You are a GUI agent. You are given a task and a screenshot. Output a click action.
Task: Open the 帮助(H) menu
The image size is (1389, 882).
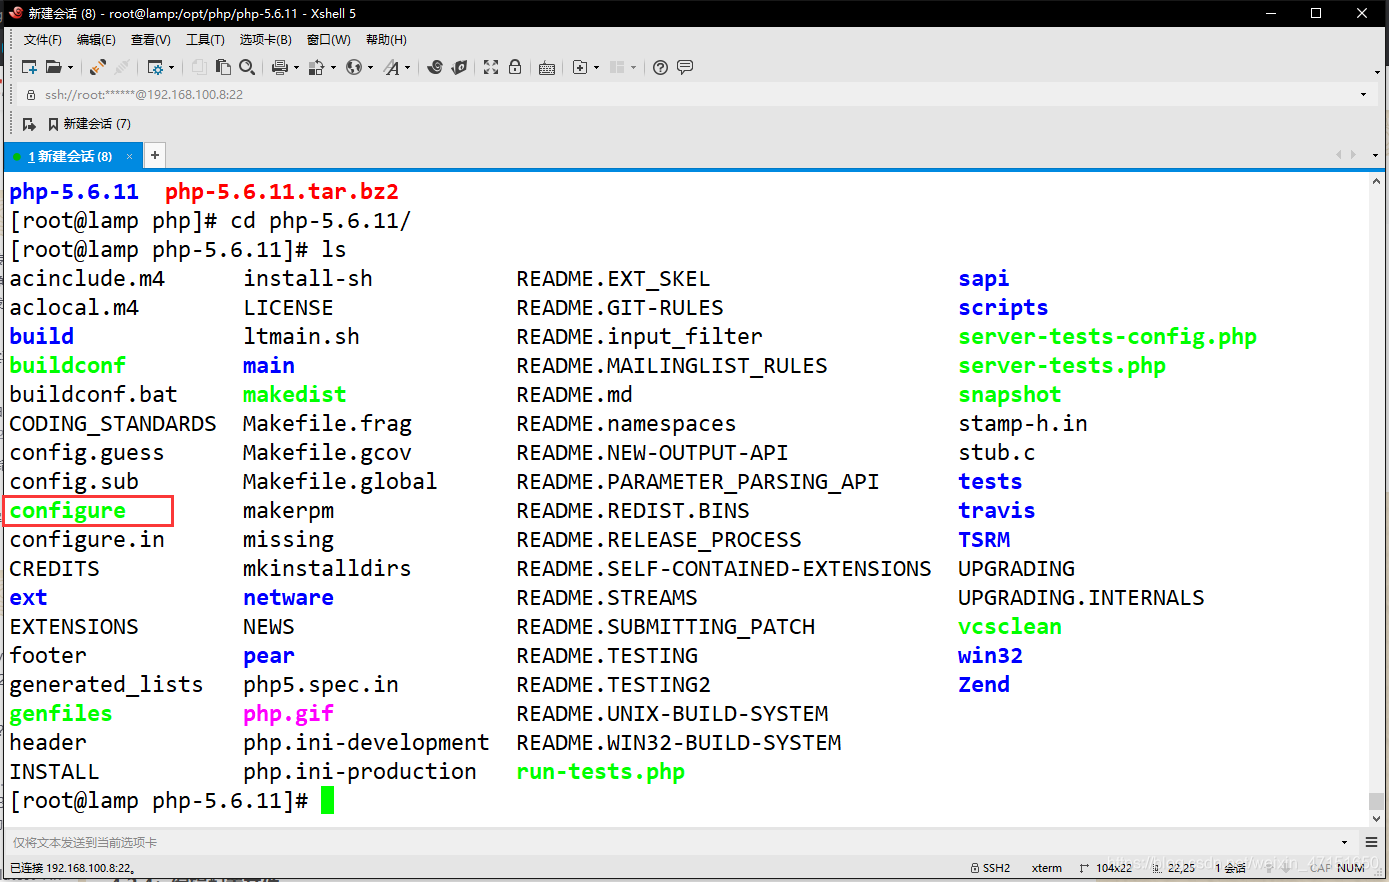pos(386,40)
